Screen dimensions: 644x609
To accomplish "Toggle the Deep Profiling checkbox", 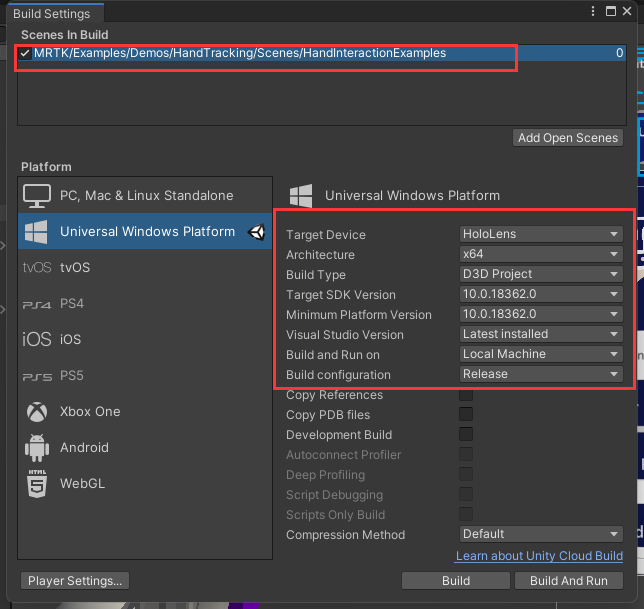I will pyautogui.click(x=466, y=474).
